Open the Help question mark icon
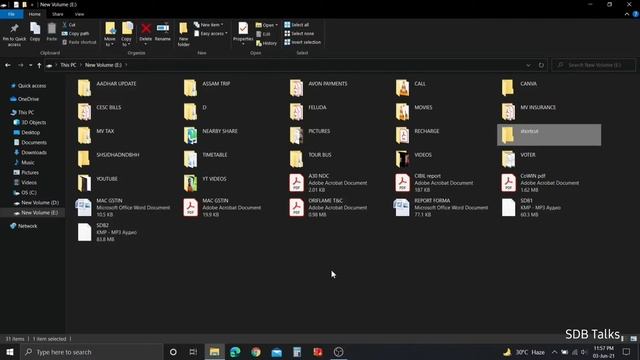640x360 pixels. point(636,14)
